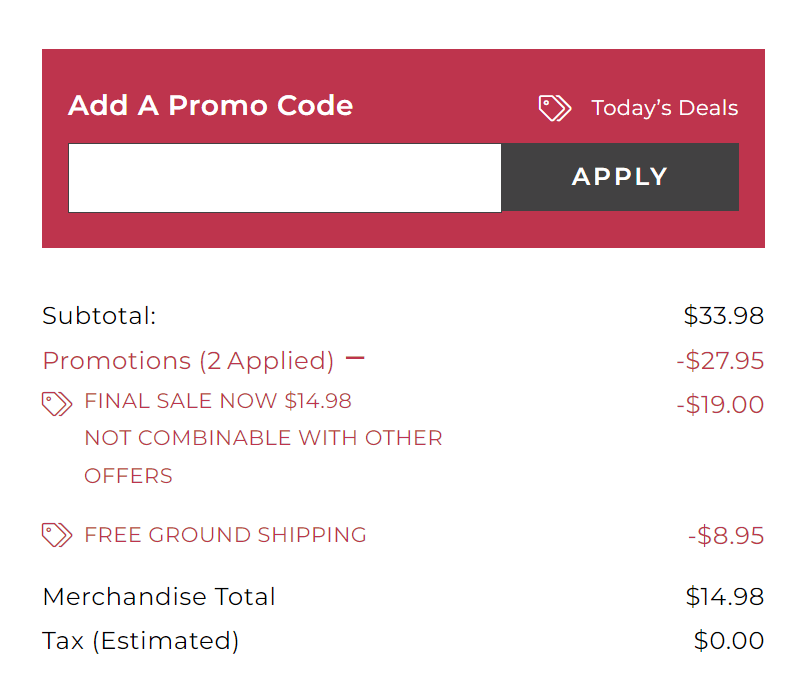
Task: Select the FREE GROUND SHIPPING promotion text
Action: (225, 535)
